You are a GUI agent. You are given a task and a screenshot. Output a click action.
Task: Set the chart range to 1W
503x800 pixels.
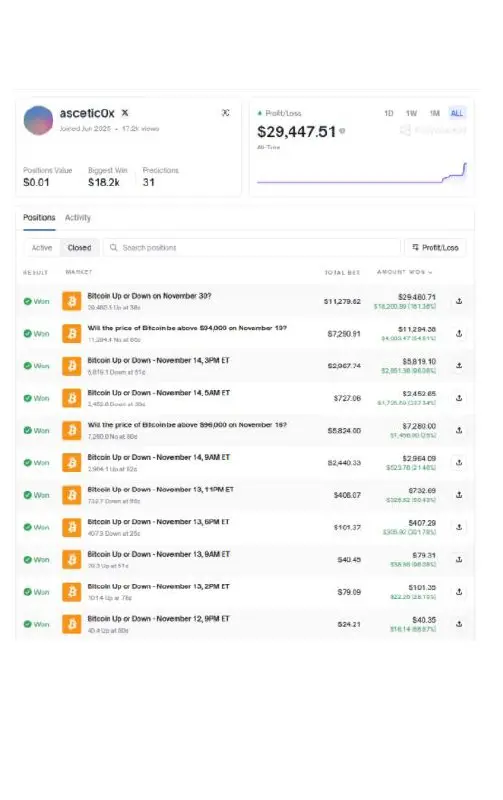click(411, 113)
